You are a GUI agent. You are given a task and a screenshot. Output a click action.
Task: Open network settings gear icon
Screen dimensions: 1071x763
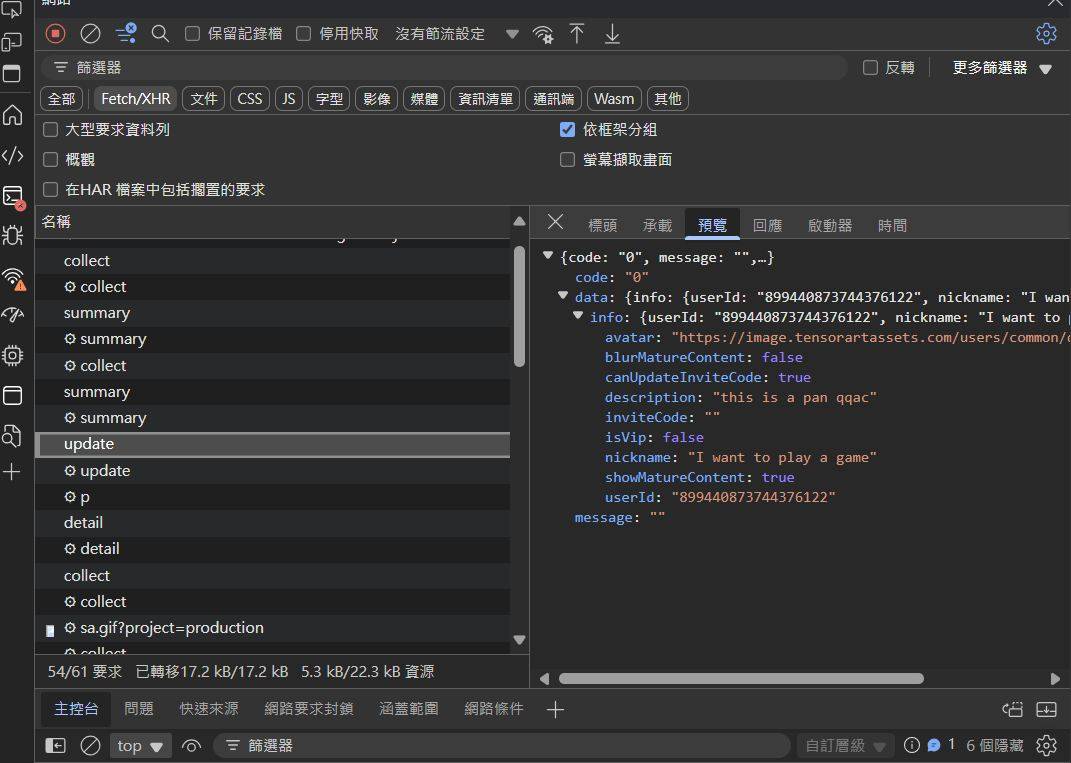tap(1046, 34)
